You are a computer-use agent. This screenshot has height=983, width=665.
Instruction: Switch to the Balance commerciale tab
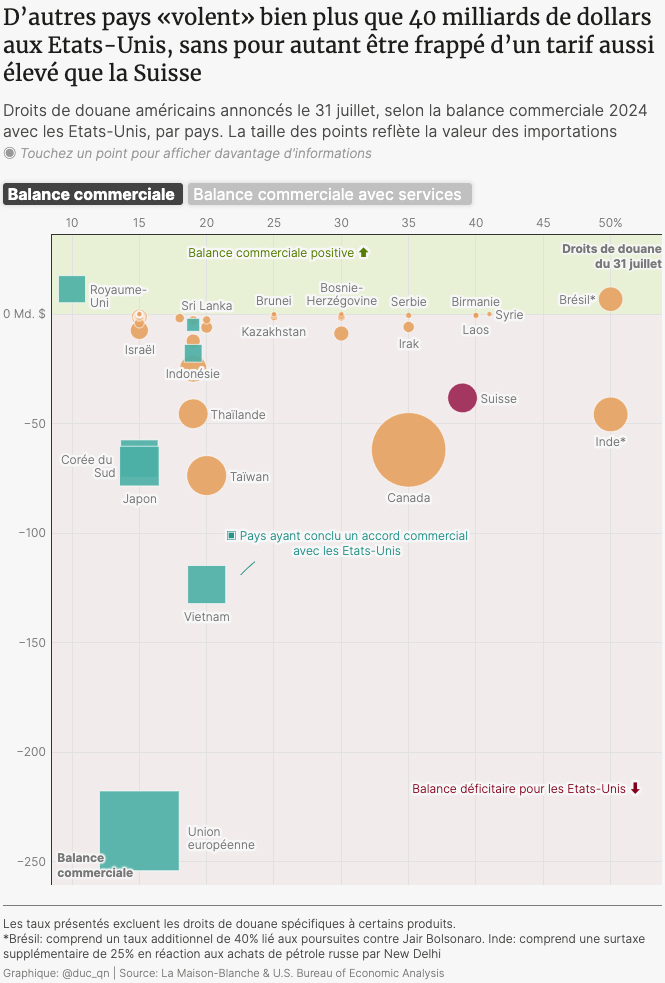[x=92, y=194]
